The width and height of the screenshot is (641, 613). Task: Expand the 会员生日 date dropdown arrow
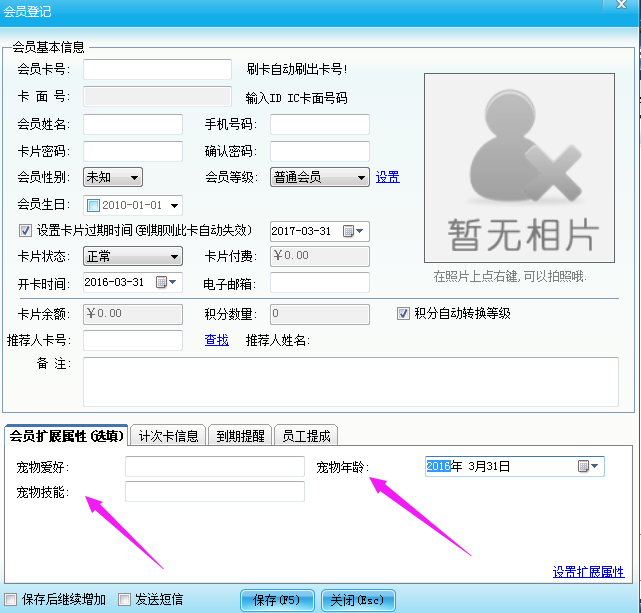tap(175, 206)
